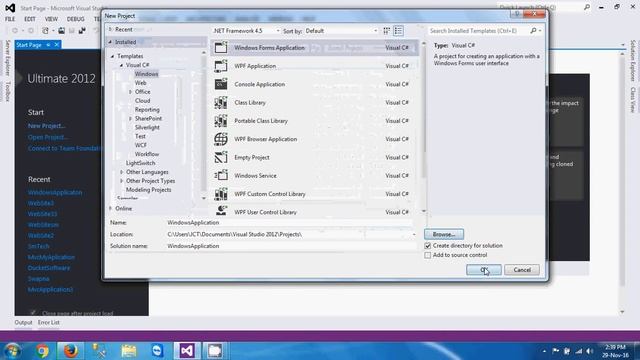Open the EDIT menu
This screenshot has width=640, height=360.
point(30,19)
